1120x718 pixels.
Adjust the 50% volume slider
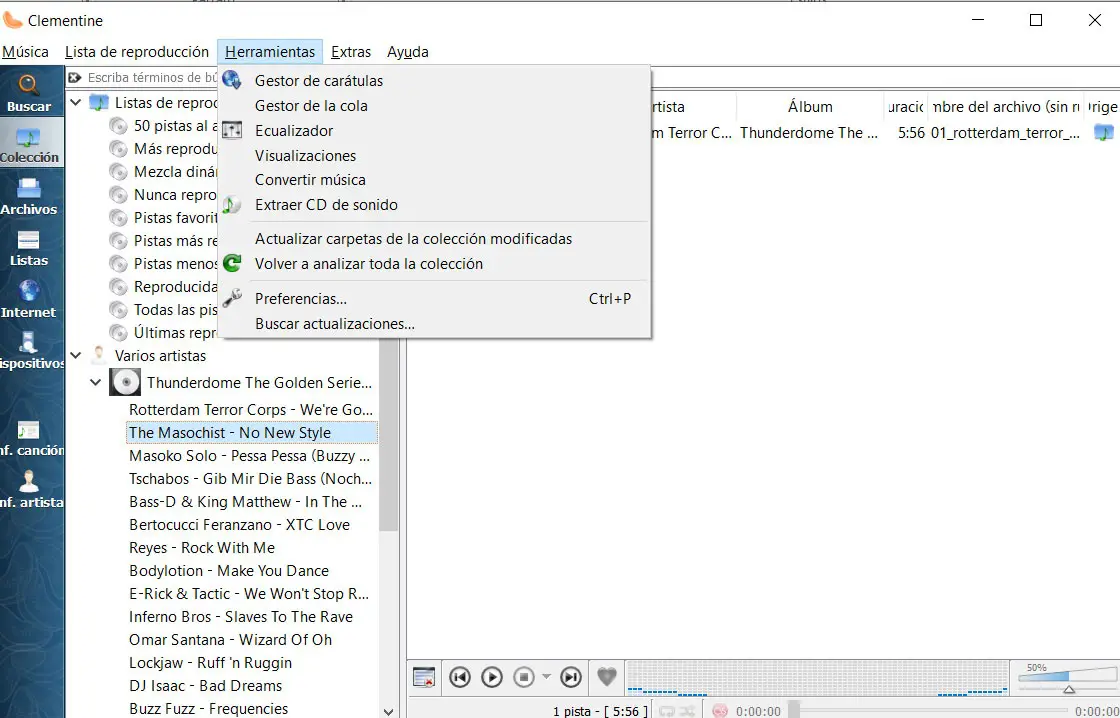[1069, 679]
